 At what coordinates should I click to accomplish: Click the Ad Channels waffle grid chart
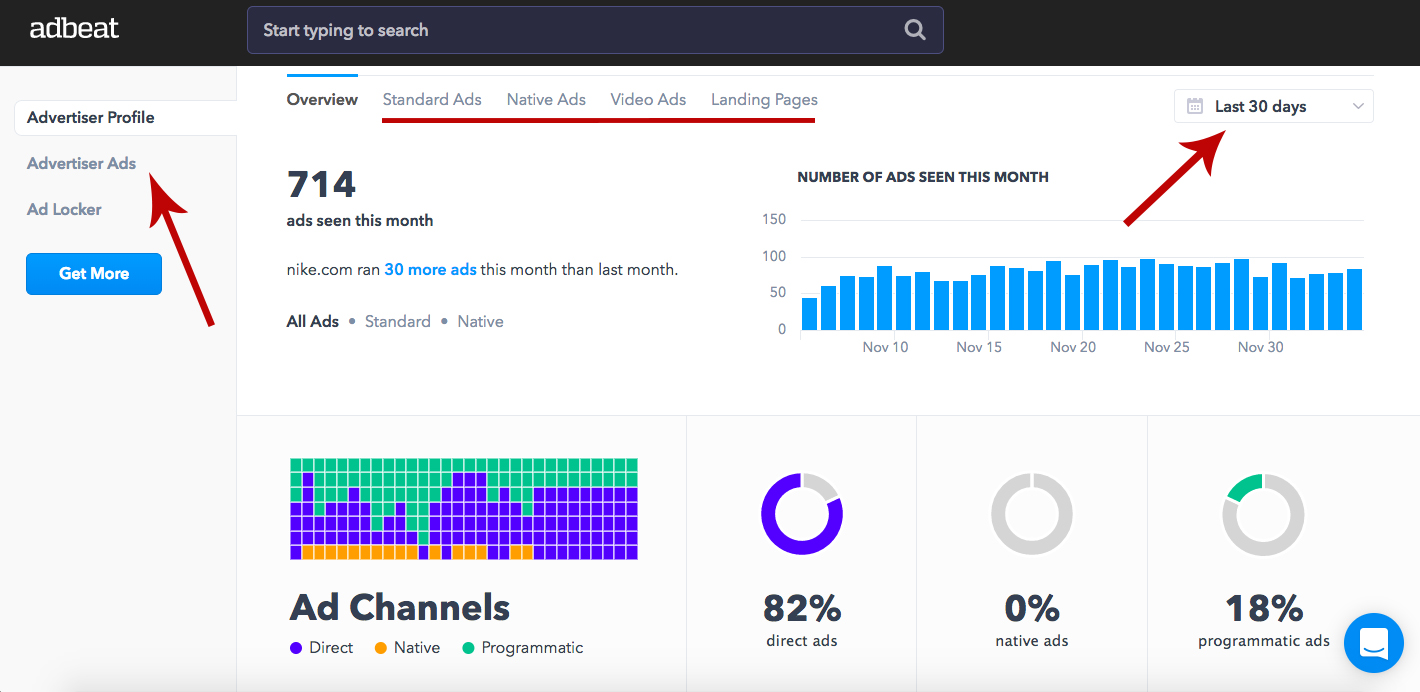click(x=464, y=509)
